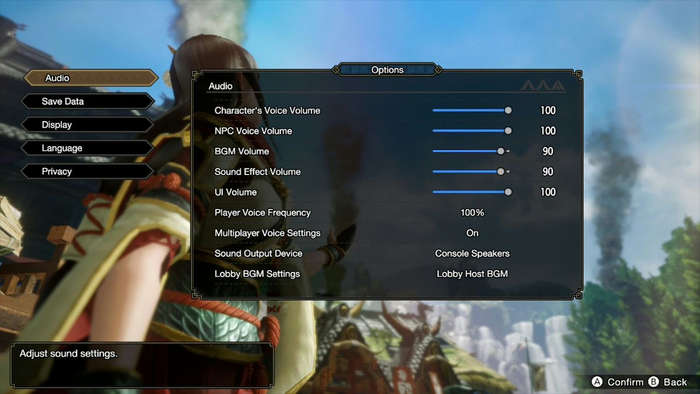700x394 pixels.
Task: Adjust the Character's Voice Volume slider
Action: click(472, 110)
